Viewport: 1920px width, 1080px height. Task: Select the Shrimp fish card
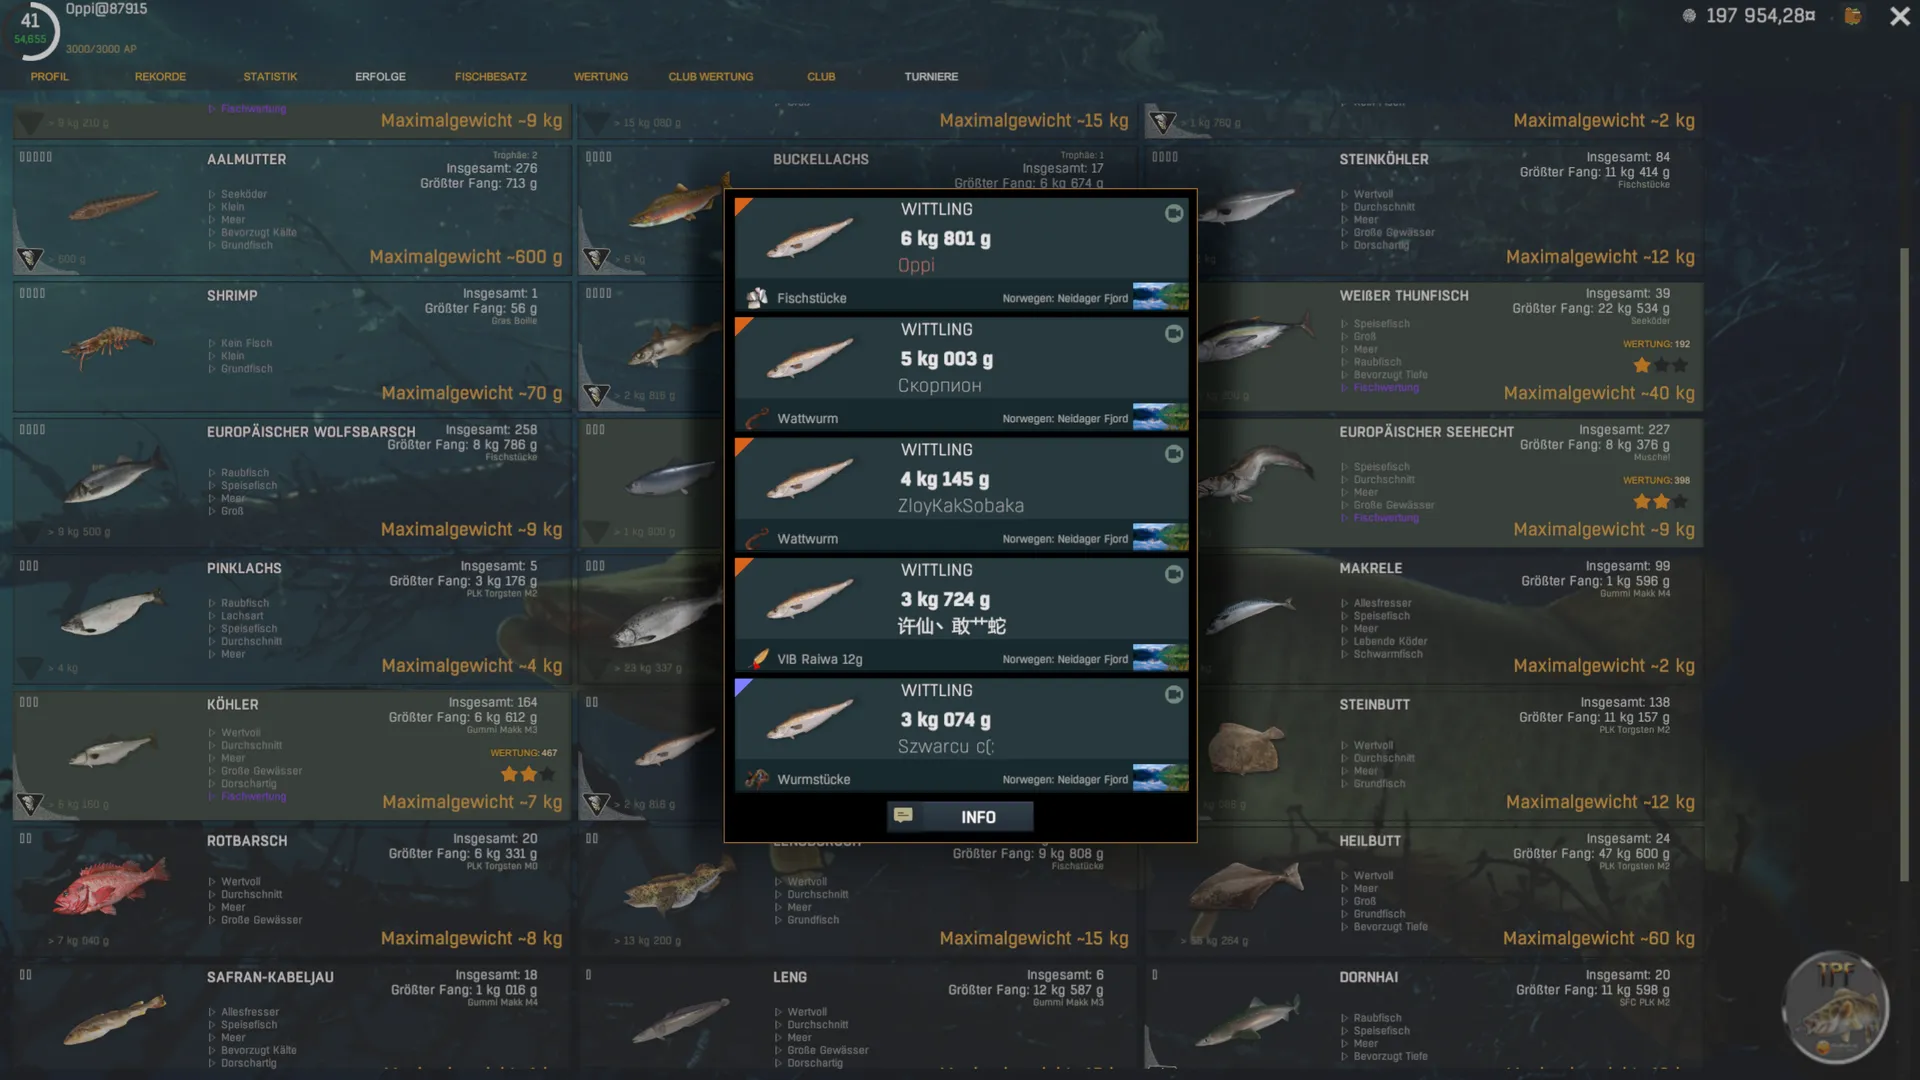click(x=291, y=347)
